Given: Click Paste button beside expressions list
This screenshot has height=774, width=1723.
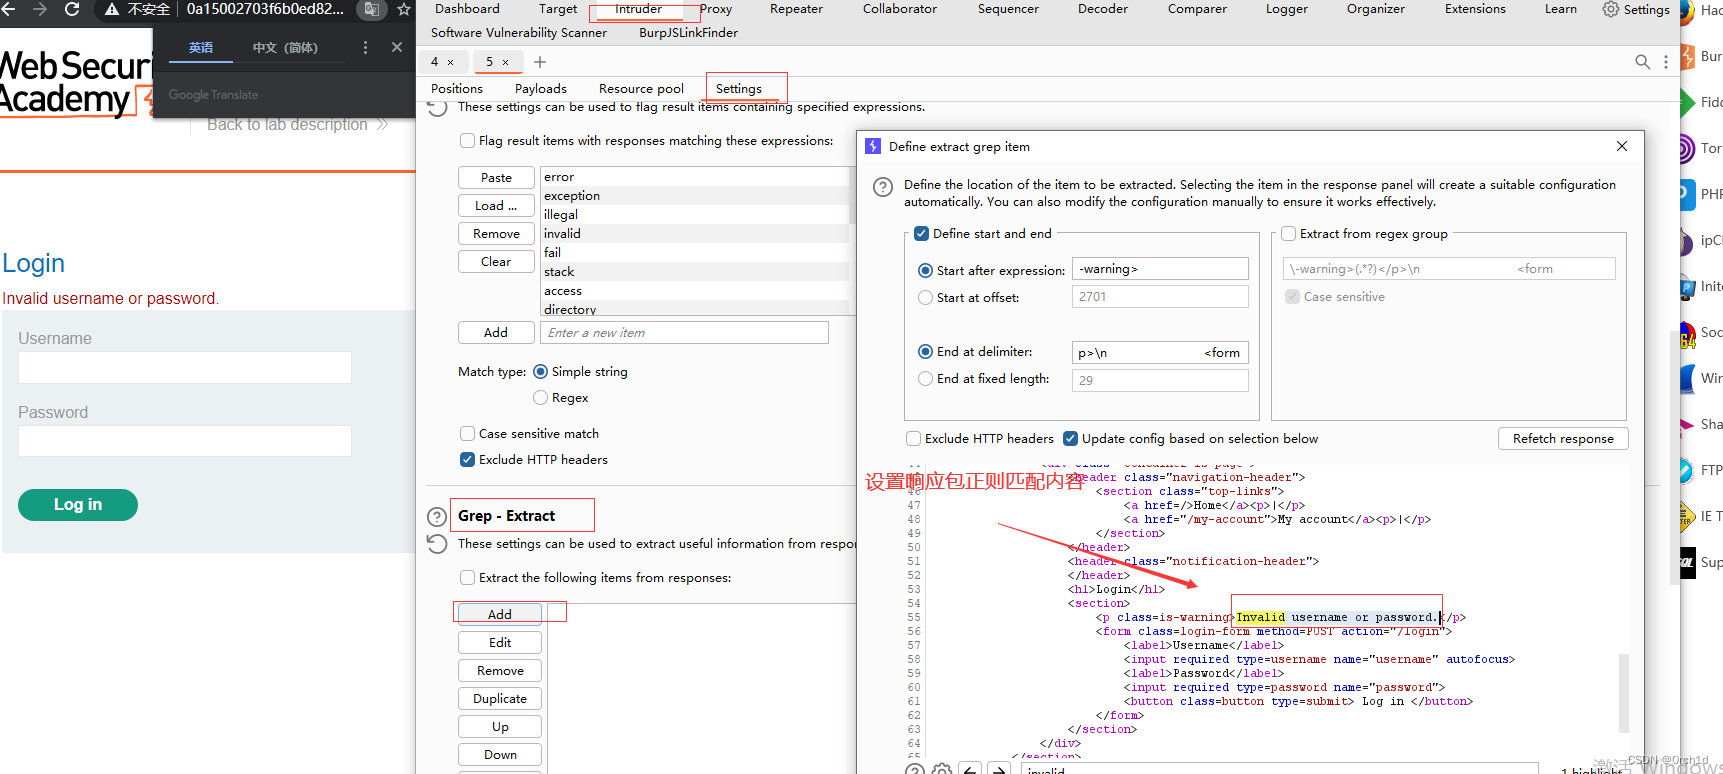Looking at the screenshot, I should pos(496,178).
